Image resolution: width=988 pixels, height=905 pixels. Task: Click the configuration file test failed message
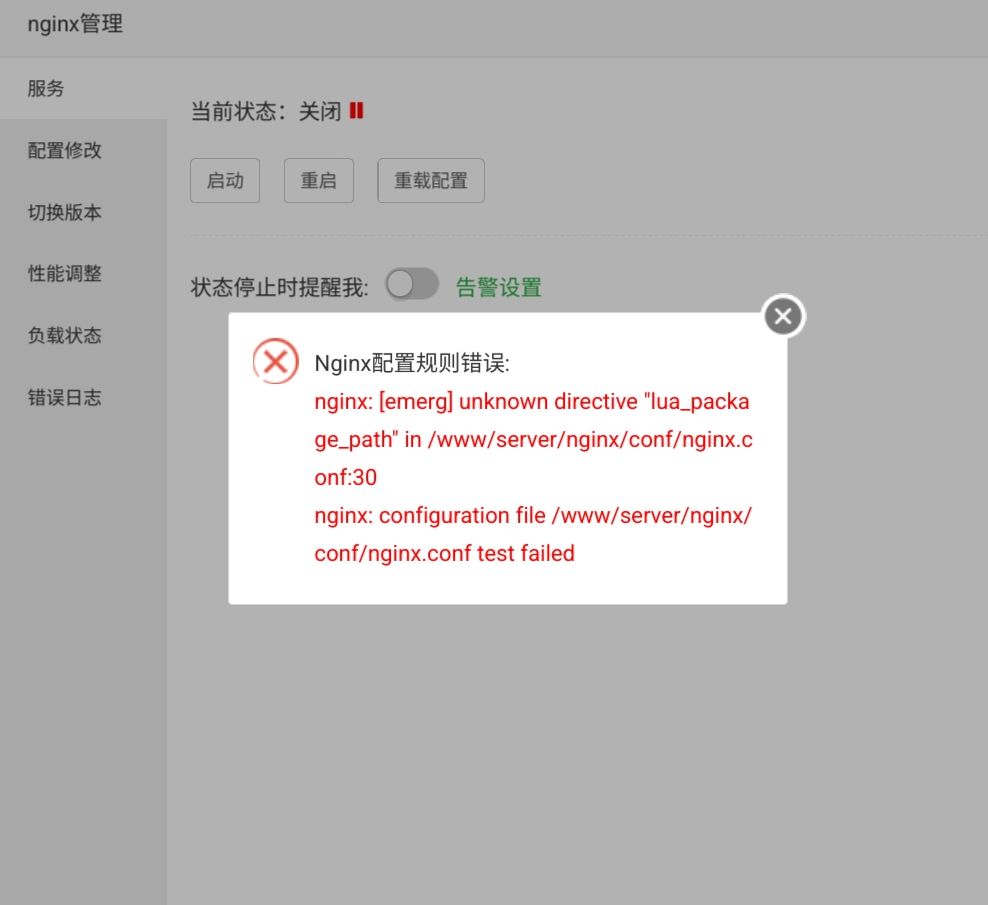(x=533, y=534)
